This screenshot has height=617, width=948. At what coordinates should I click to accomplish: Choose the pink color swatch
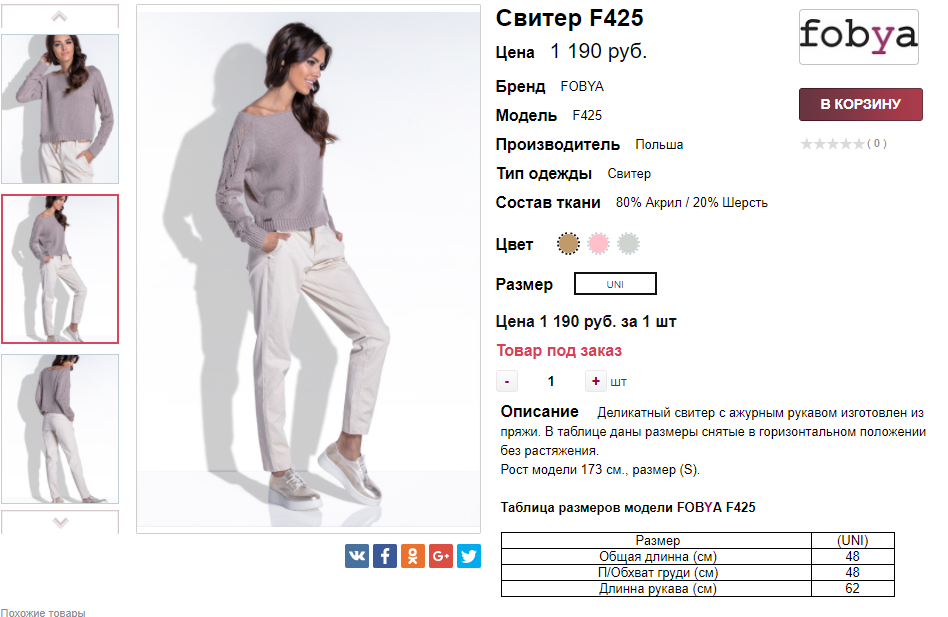point(599,244)
